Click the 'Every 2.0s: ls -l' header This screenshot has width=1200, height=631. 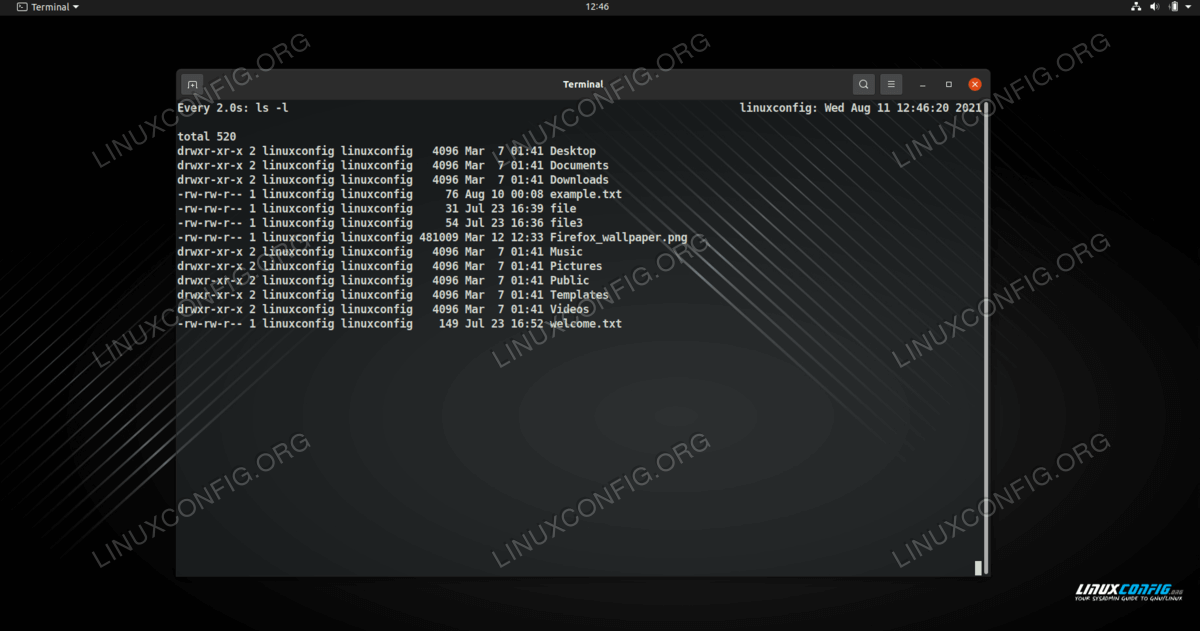pos(233,108)
